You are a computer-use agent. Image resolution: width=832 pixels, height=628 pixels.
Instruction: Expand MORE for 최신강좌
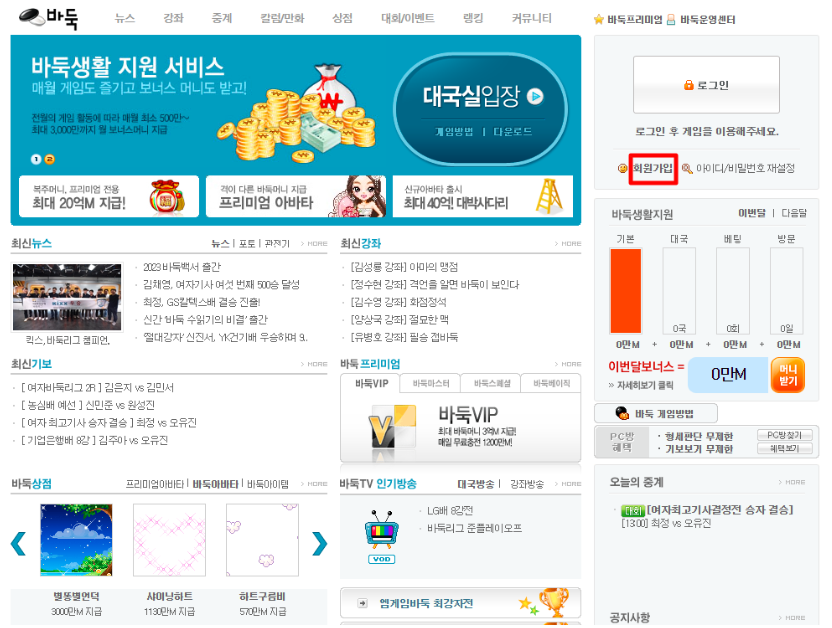pyautogui.click(x=568, y=243)
